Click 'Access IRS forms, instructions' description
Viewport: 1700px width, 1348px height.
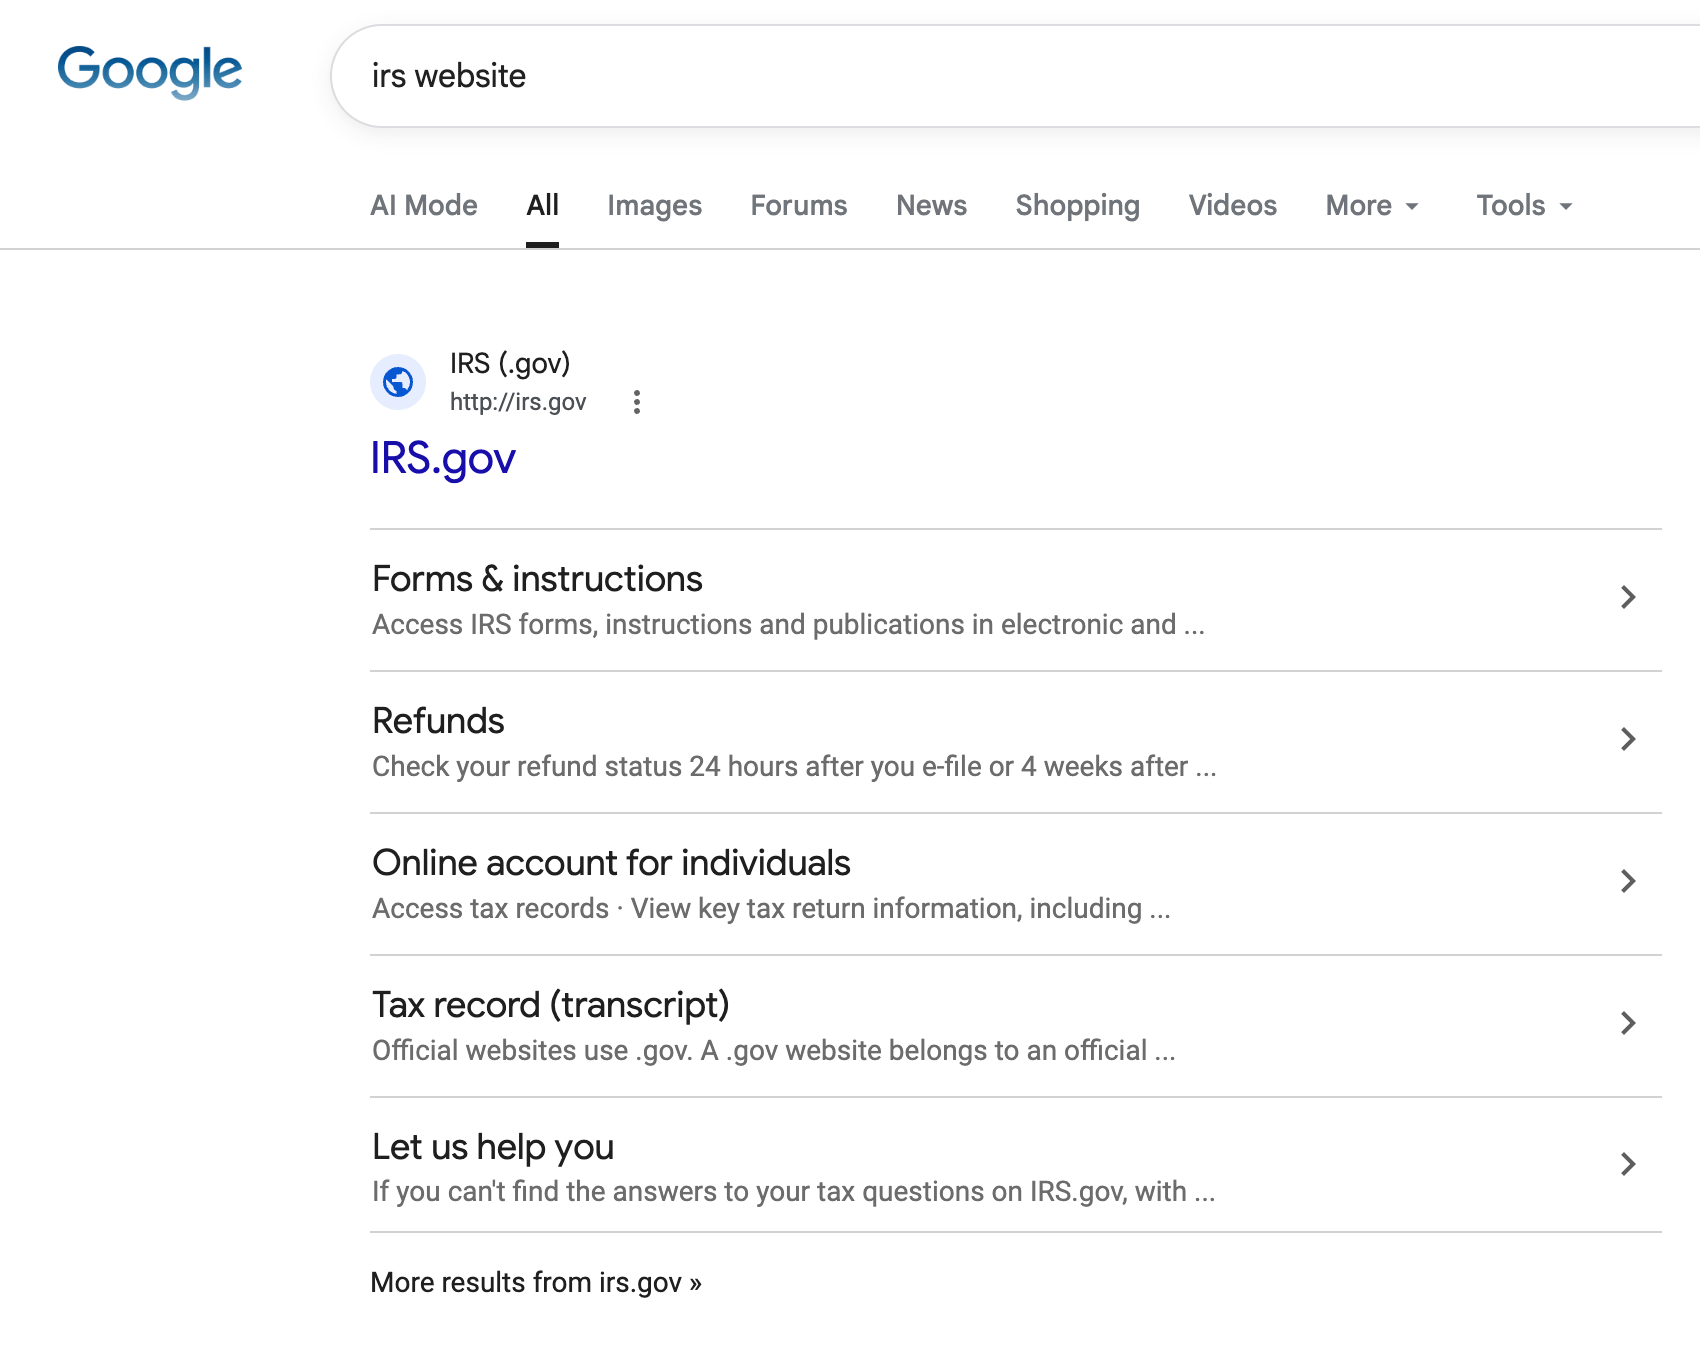tap(788, 624)
